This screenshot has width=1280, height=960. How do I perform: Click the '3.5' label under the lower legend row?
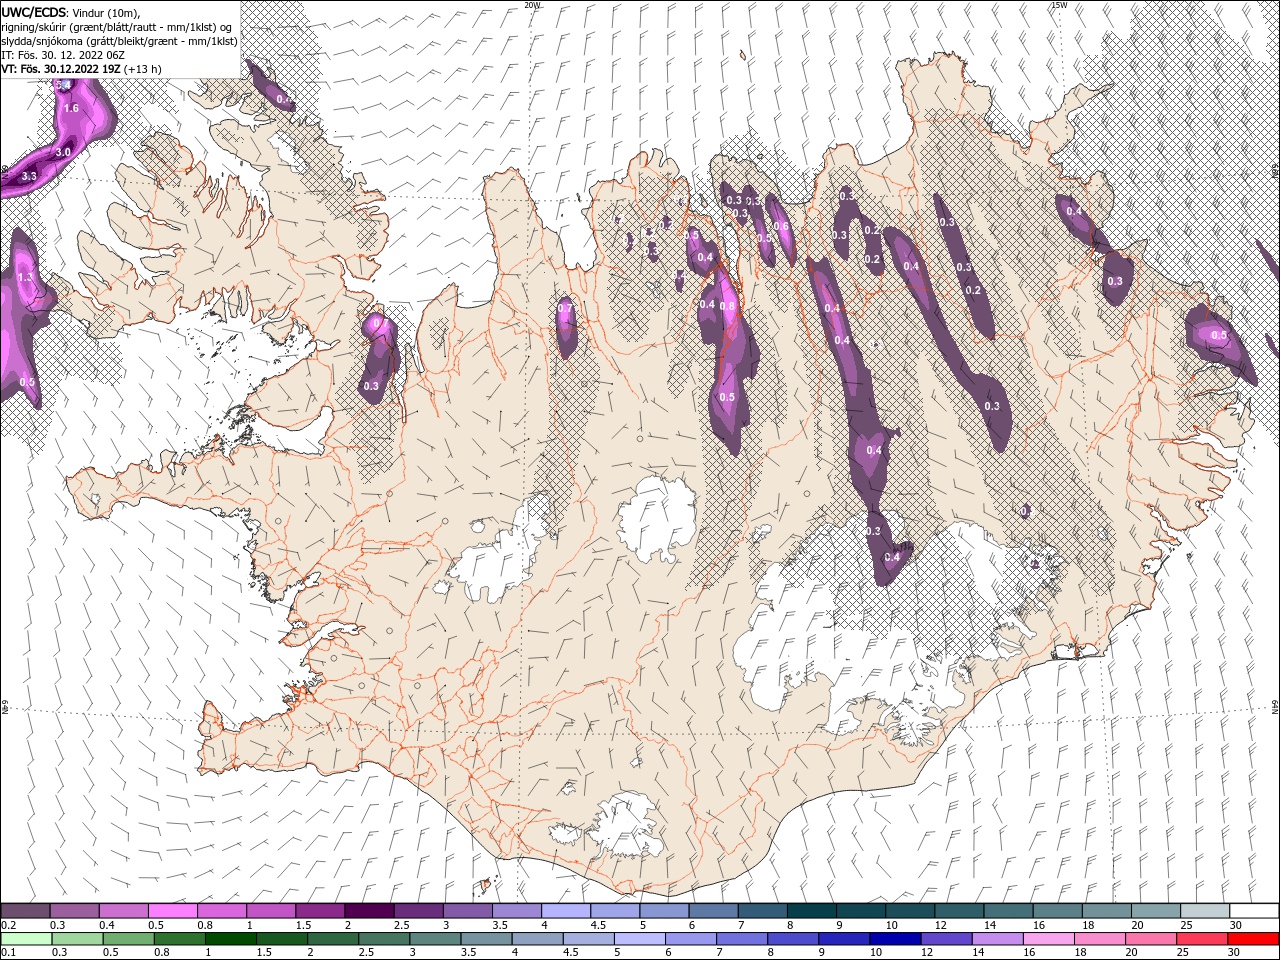point(468,953)
